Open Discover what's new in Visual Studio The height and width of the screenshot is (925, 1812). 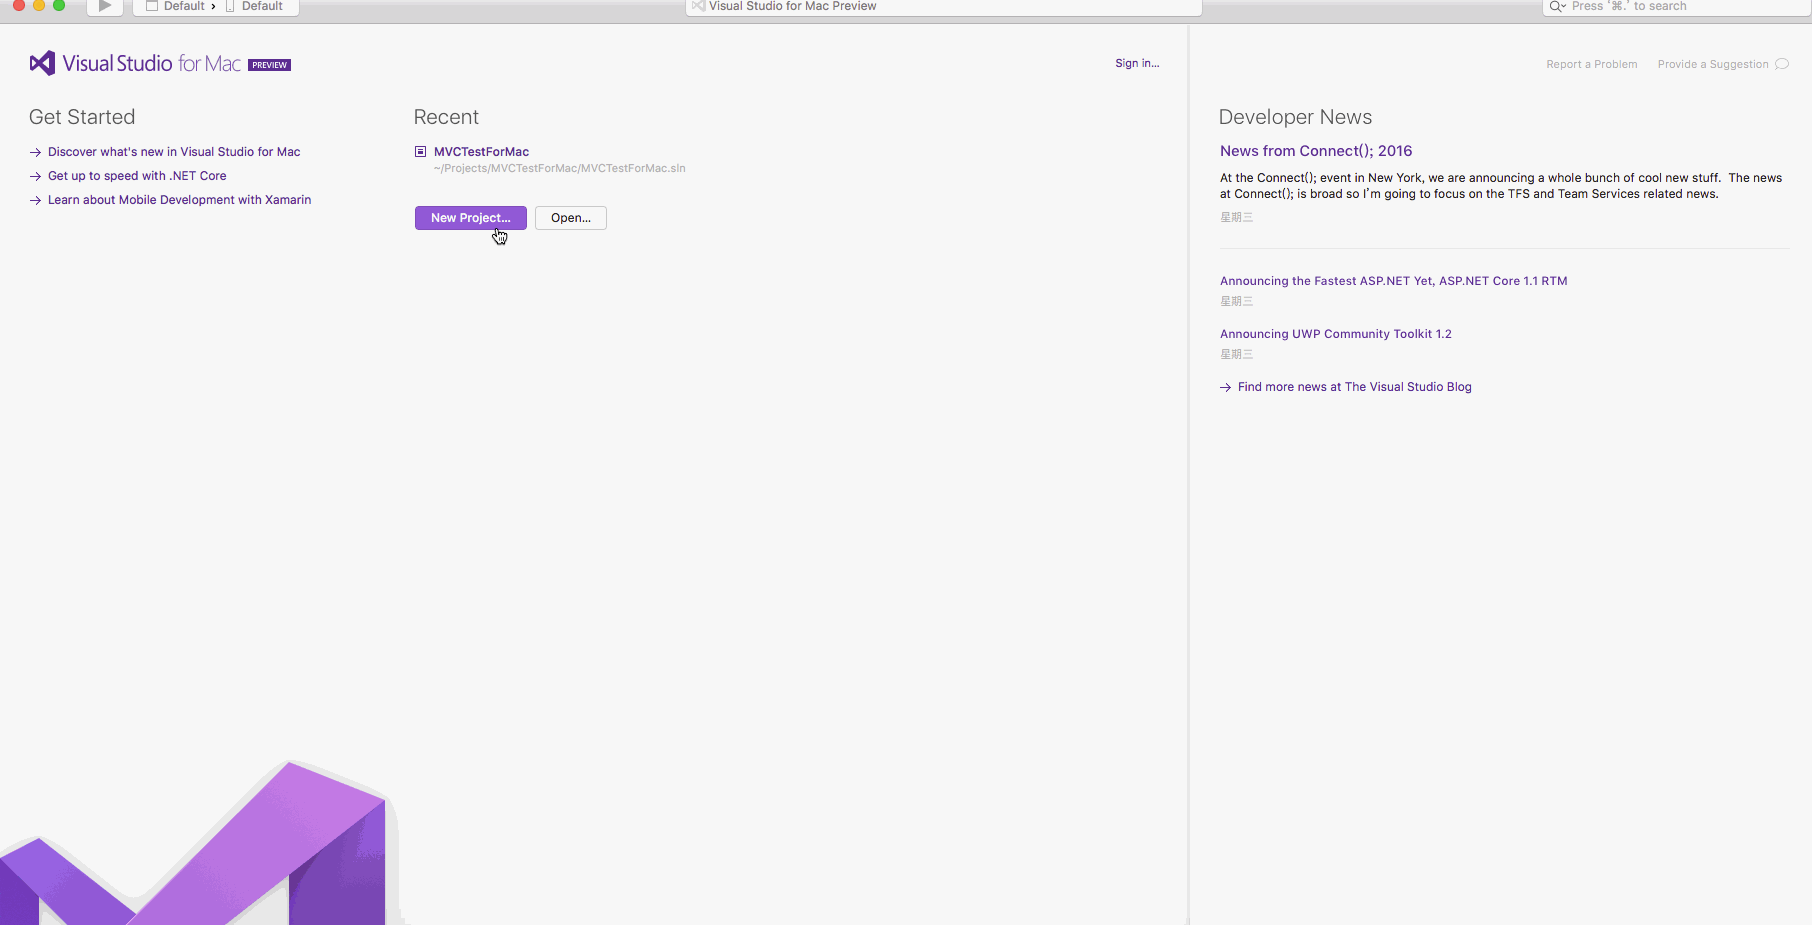click(174, 152)
